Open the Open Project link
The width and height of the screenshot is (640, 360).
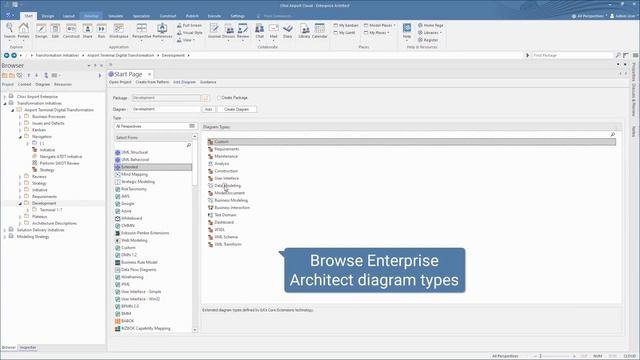click(120, 82)
